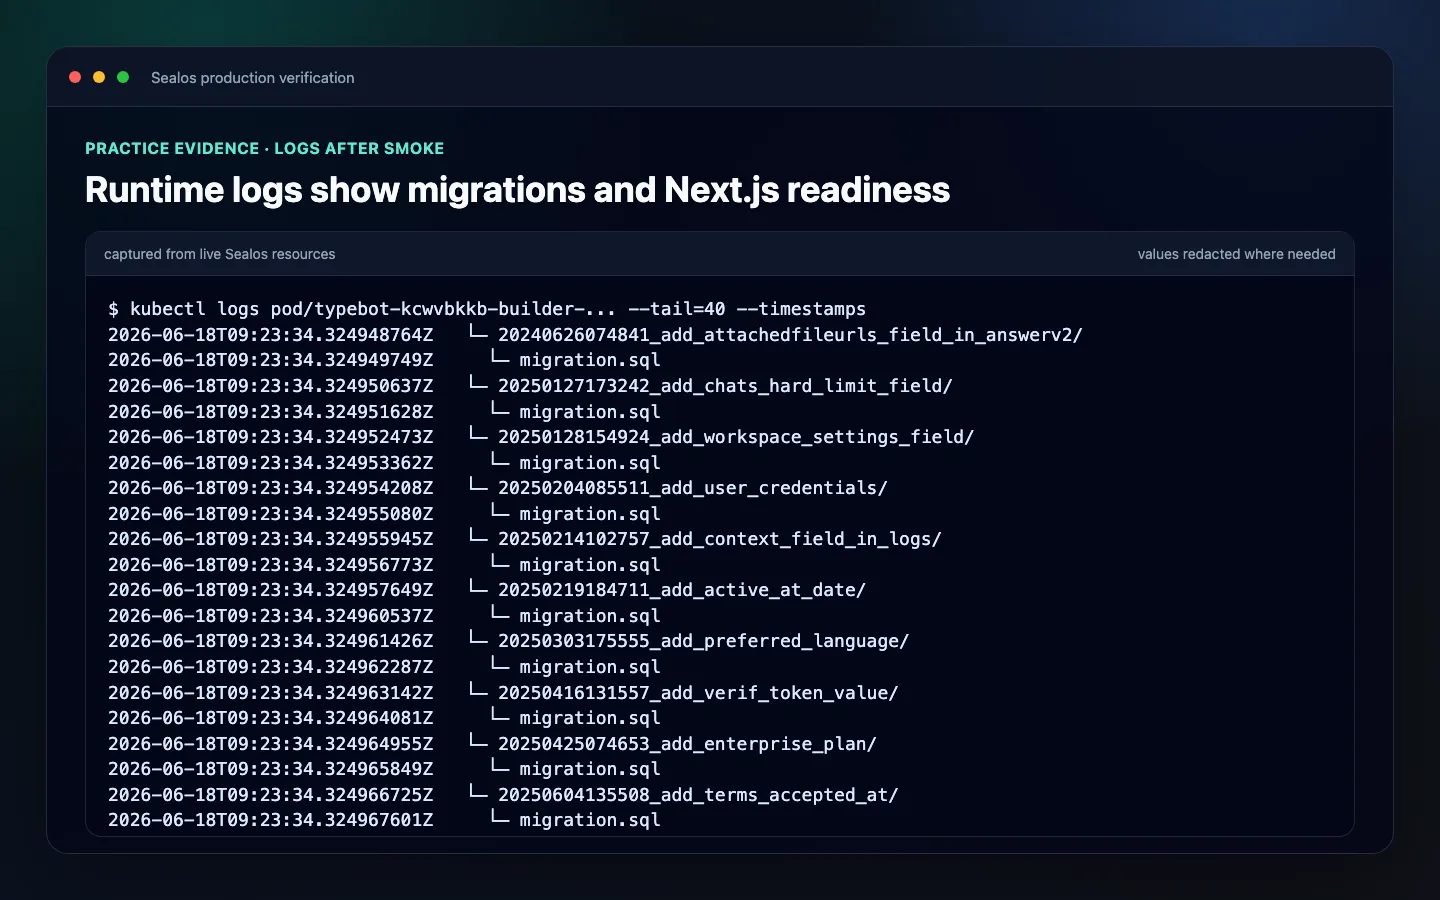Select '20250416131557_add_verif_token_value/' folder line
The height and width of the screenshot is (900, 1440).
pos(698,693)
